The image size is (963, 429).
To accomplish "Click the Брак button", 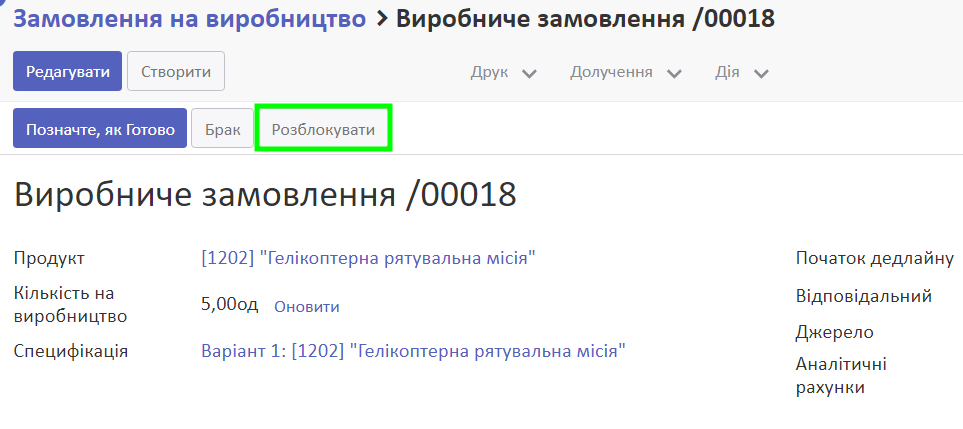I will (x=222, y=130).
